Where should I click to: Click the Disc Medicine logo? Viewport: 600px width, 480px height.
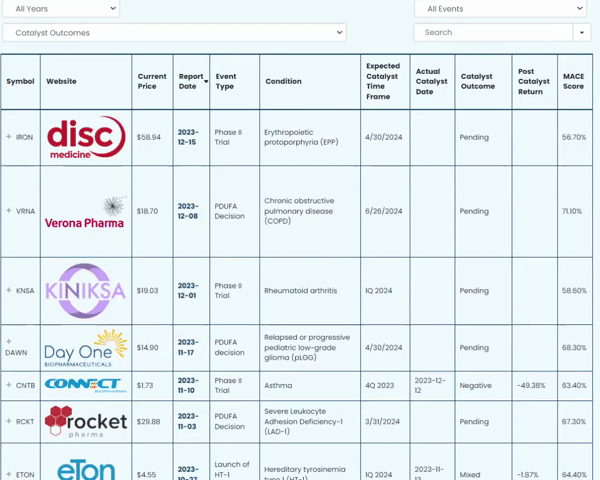click(86, 137)
